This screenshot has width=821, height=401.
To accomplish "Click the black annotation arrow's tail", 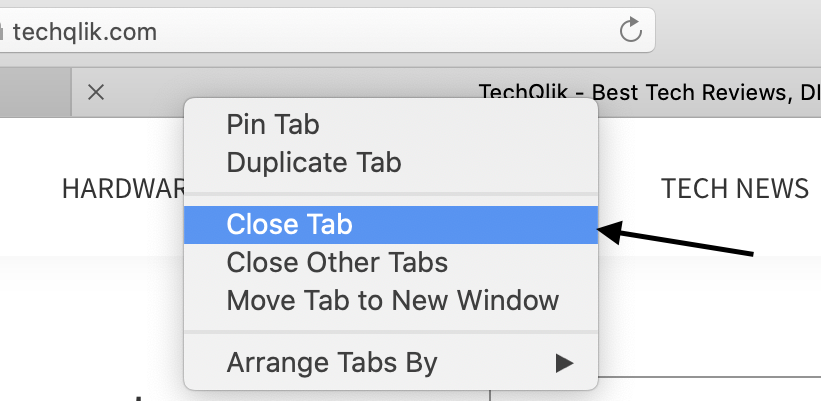I will (752, 254).
